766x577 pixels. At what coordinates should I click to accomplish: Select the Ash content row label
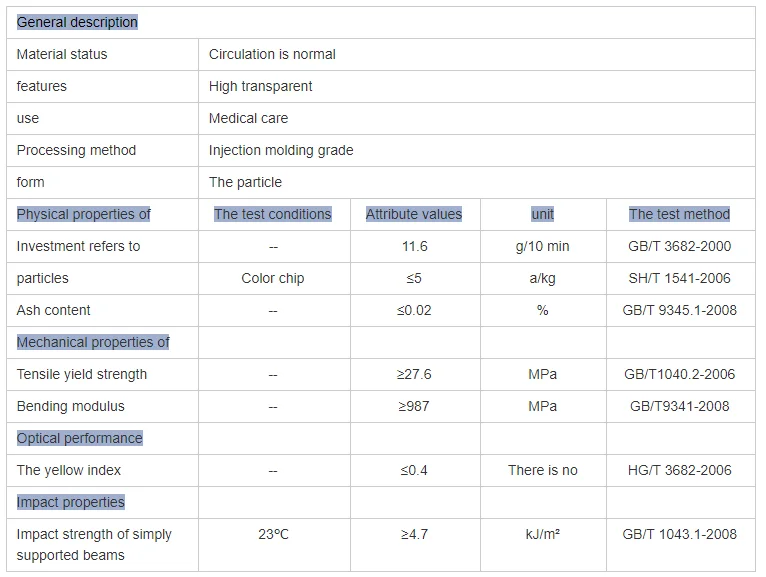click(x=53, y=310)
